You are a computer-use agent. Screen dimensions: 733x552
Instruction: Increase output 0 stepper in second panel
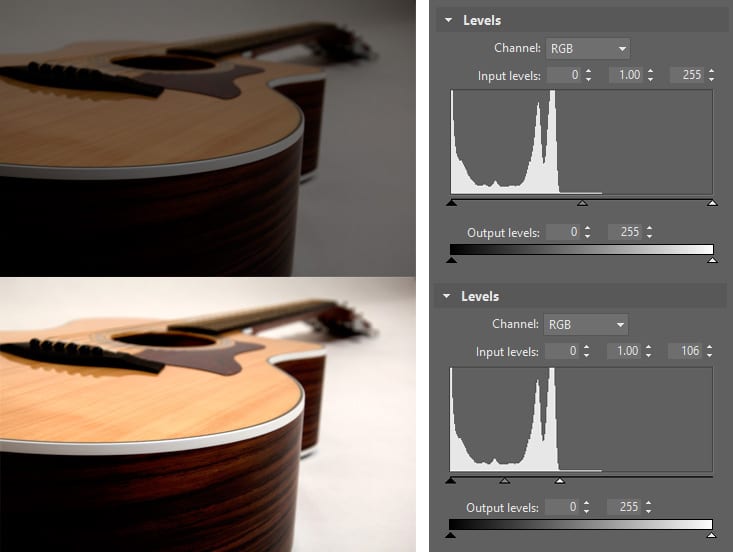coord(586,503)
